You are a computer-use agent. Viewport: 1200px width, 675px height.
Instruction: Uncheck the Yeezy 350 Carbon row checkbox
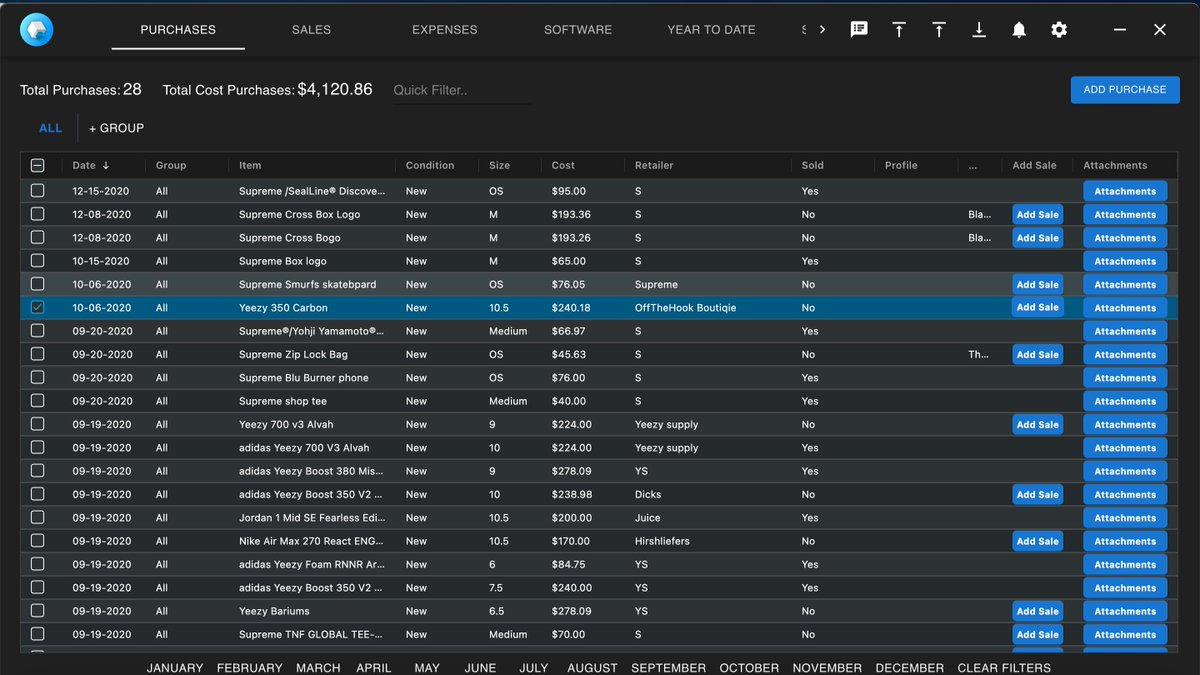pos(38,308)
